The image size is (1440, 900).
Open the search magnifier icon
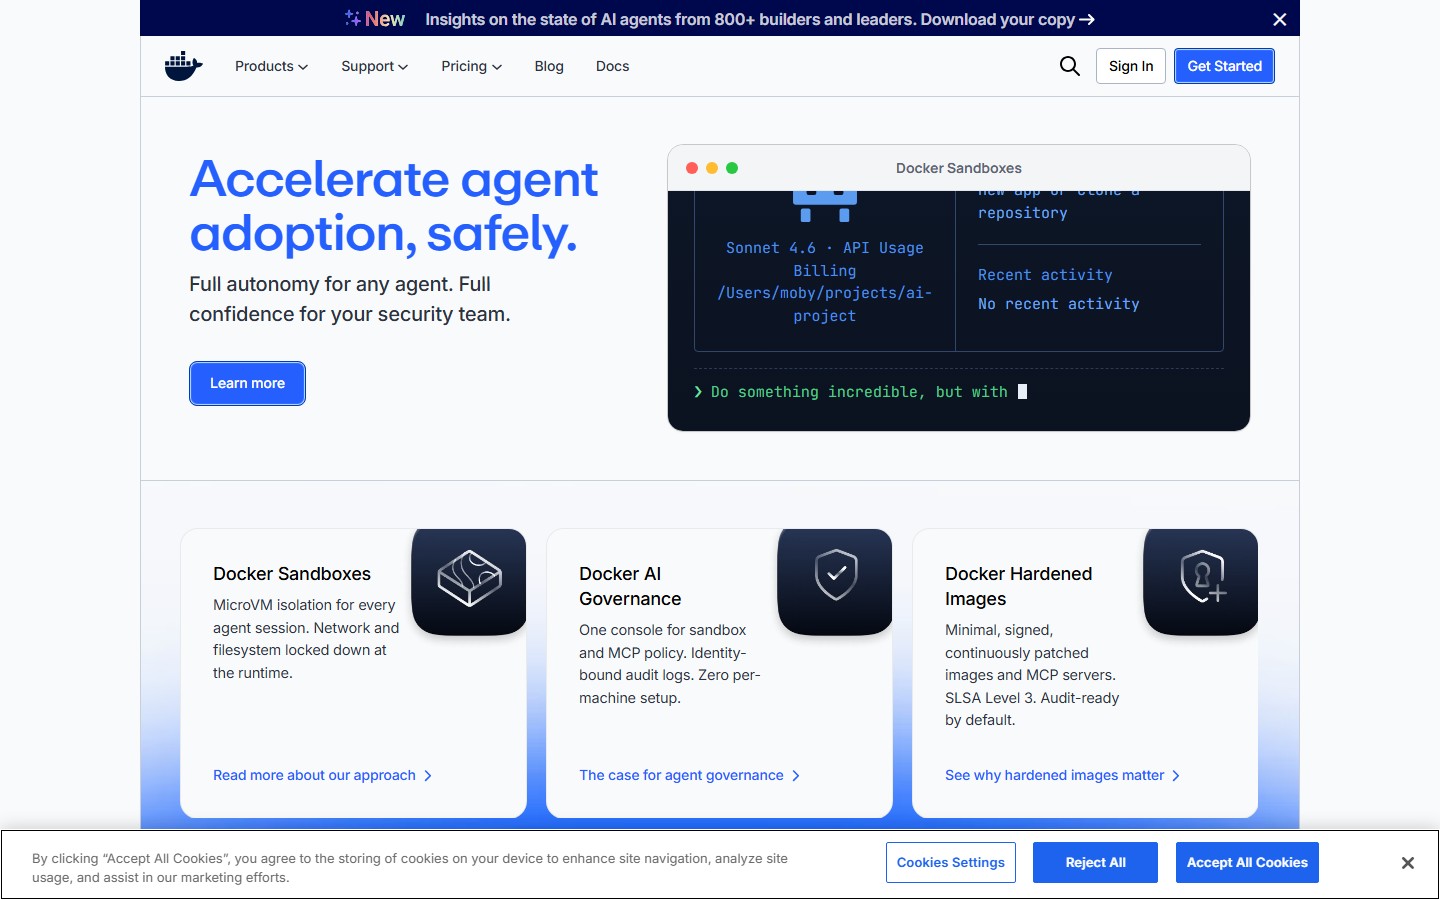click(1069, 66)
